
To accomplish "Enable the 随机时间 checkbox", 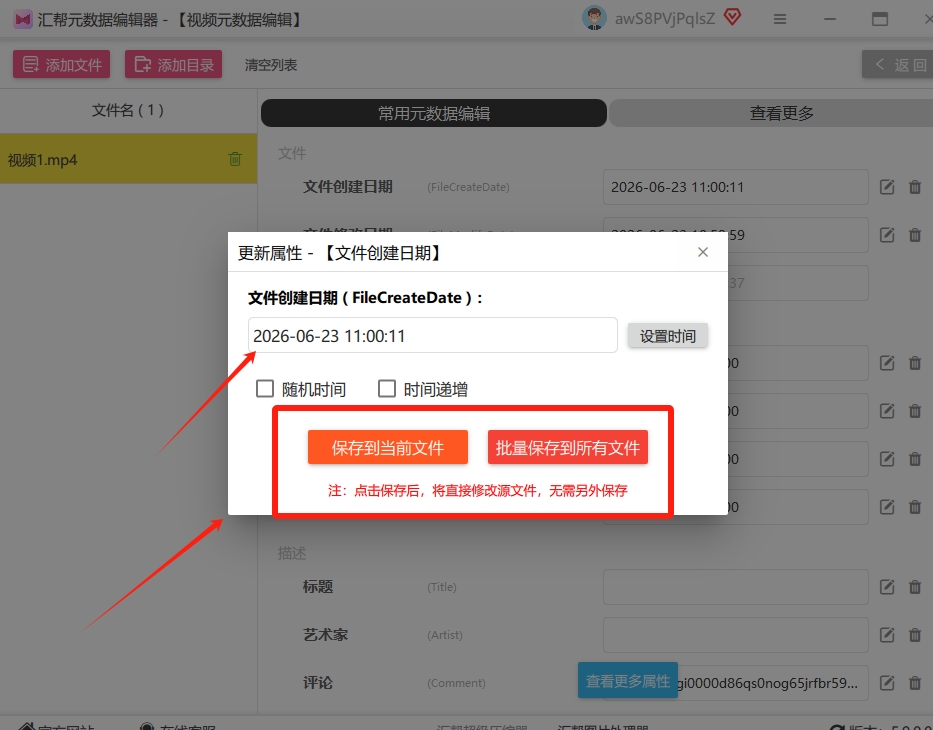I will click(264, 389).
